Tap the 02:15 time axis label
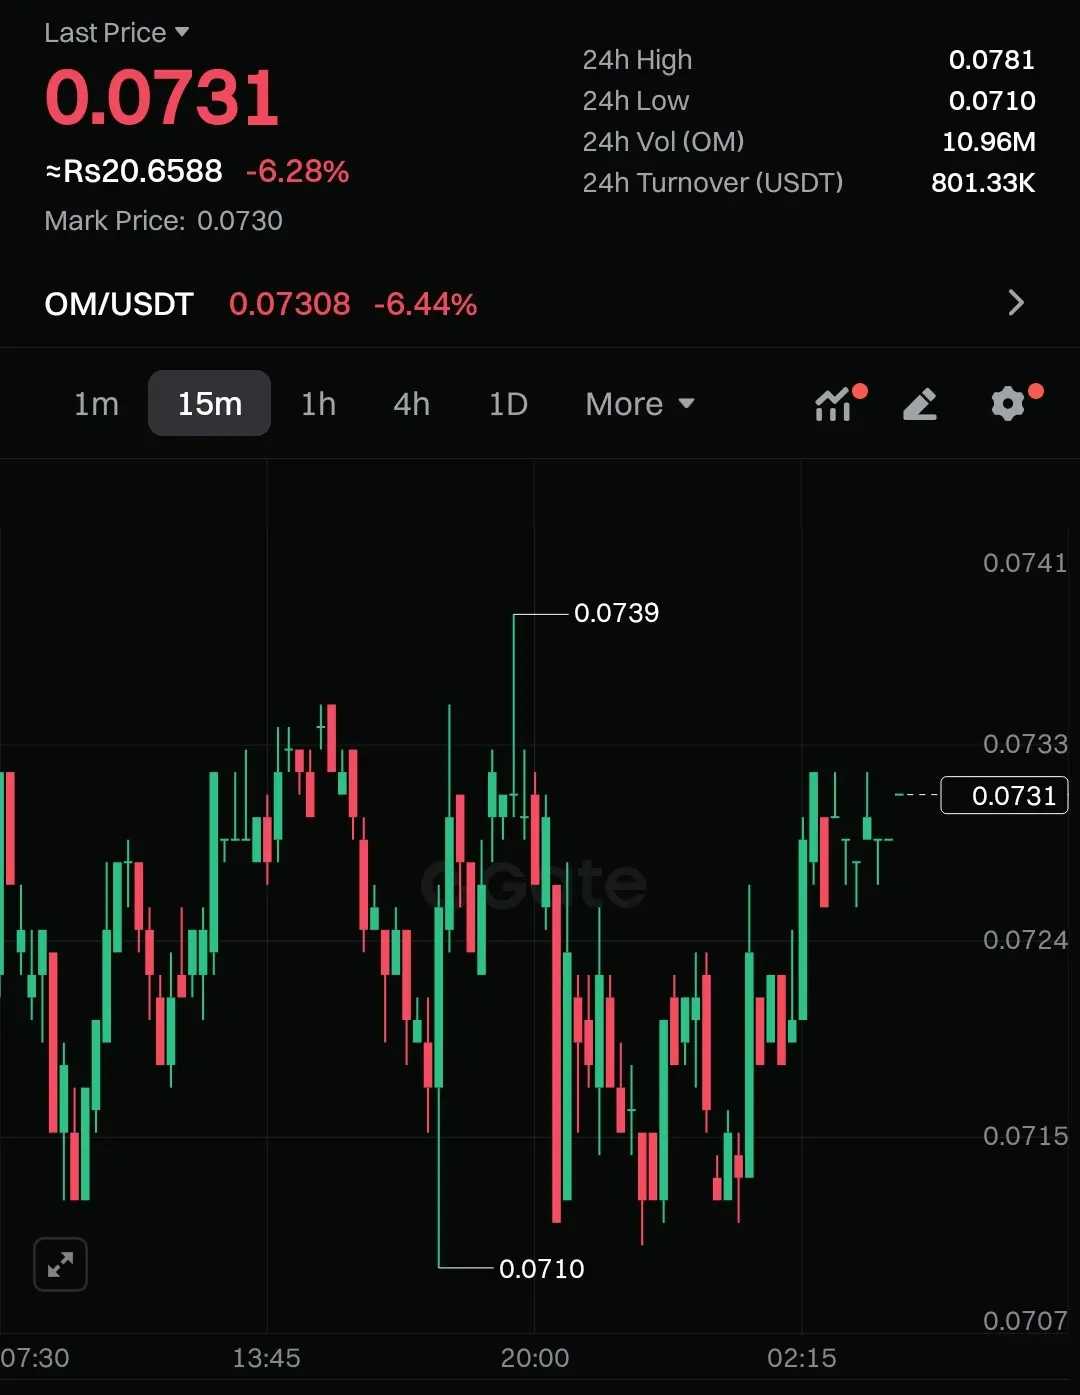The image size is (1080, 1395). tap(802, 1358)
